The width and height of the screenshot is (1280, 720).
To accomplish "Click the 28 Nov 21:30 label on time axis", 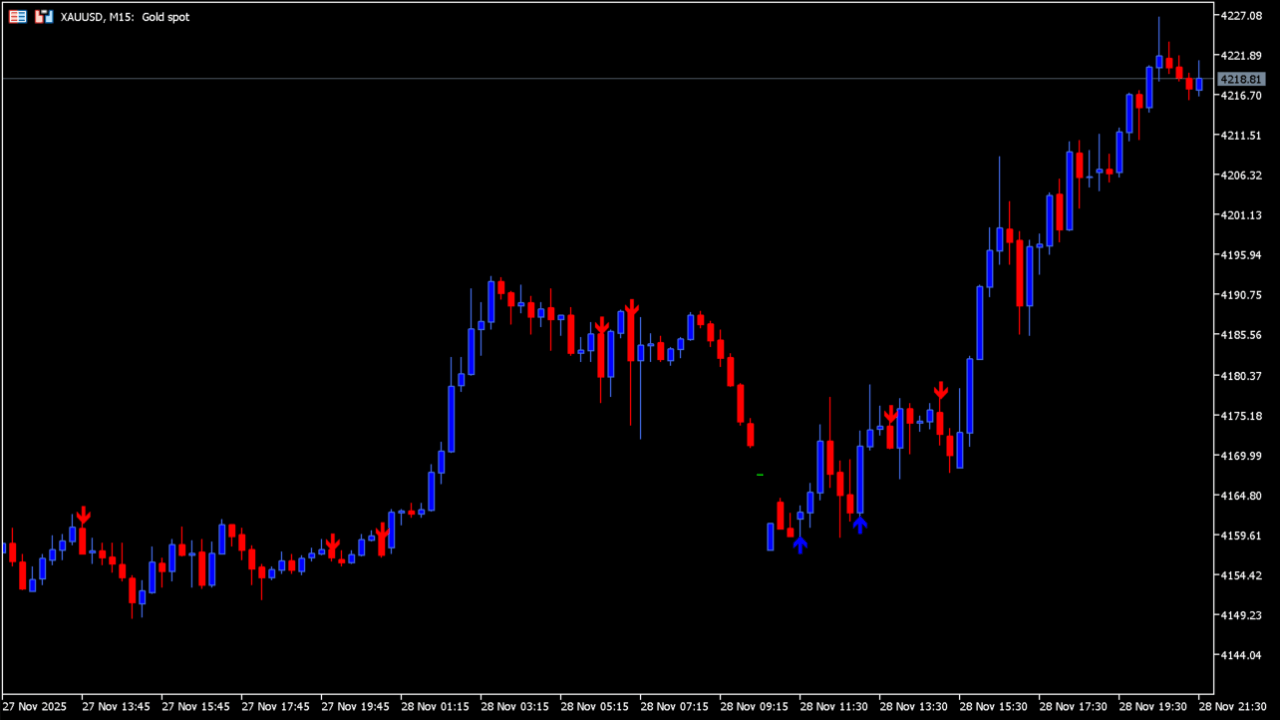I will (x=1231, y=706).
